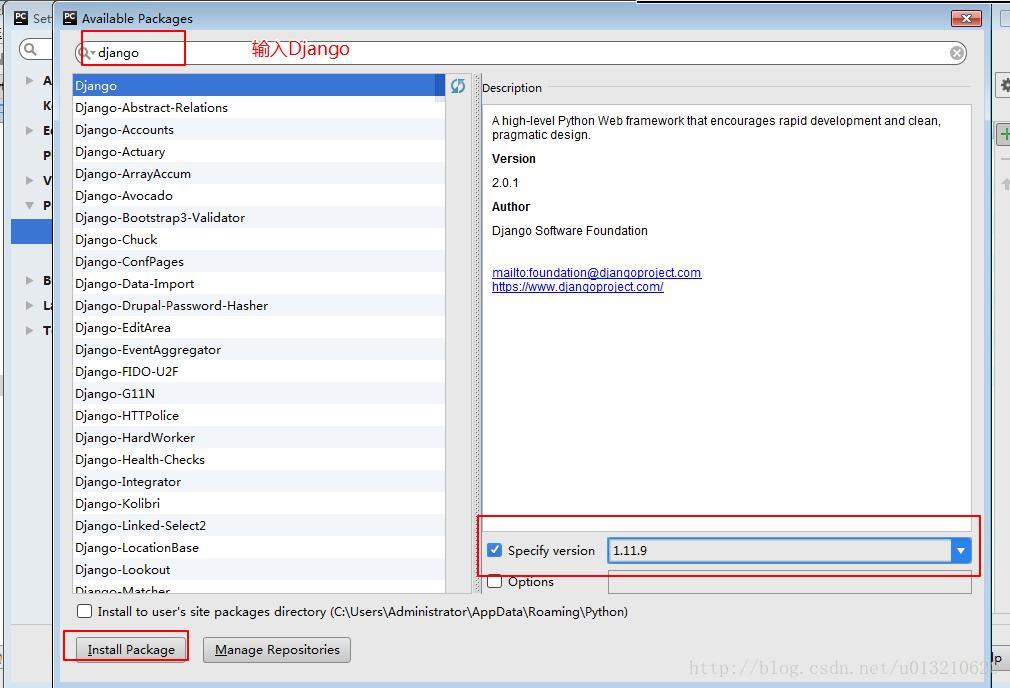The height and width of the screenshot is (688, 1010).
Task: Select Django-HardWorker in the list
Action: [259, 437]
